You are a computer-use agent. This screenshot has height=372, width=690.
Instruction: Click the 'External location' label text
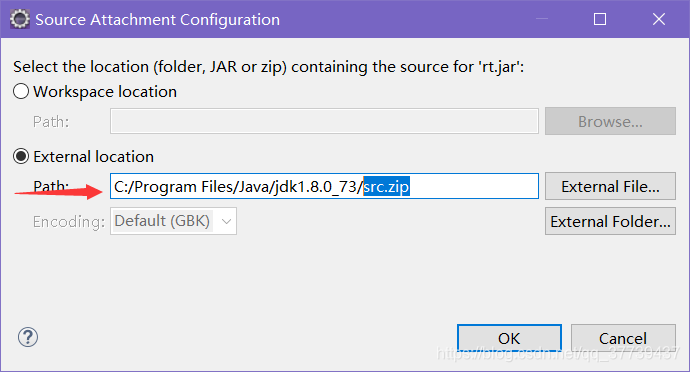pyautogui.click(x=94, y=157)
